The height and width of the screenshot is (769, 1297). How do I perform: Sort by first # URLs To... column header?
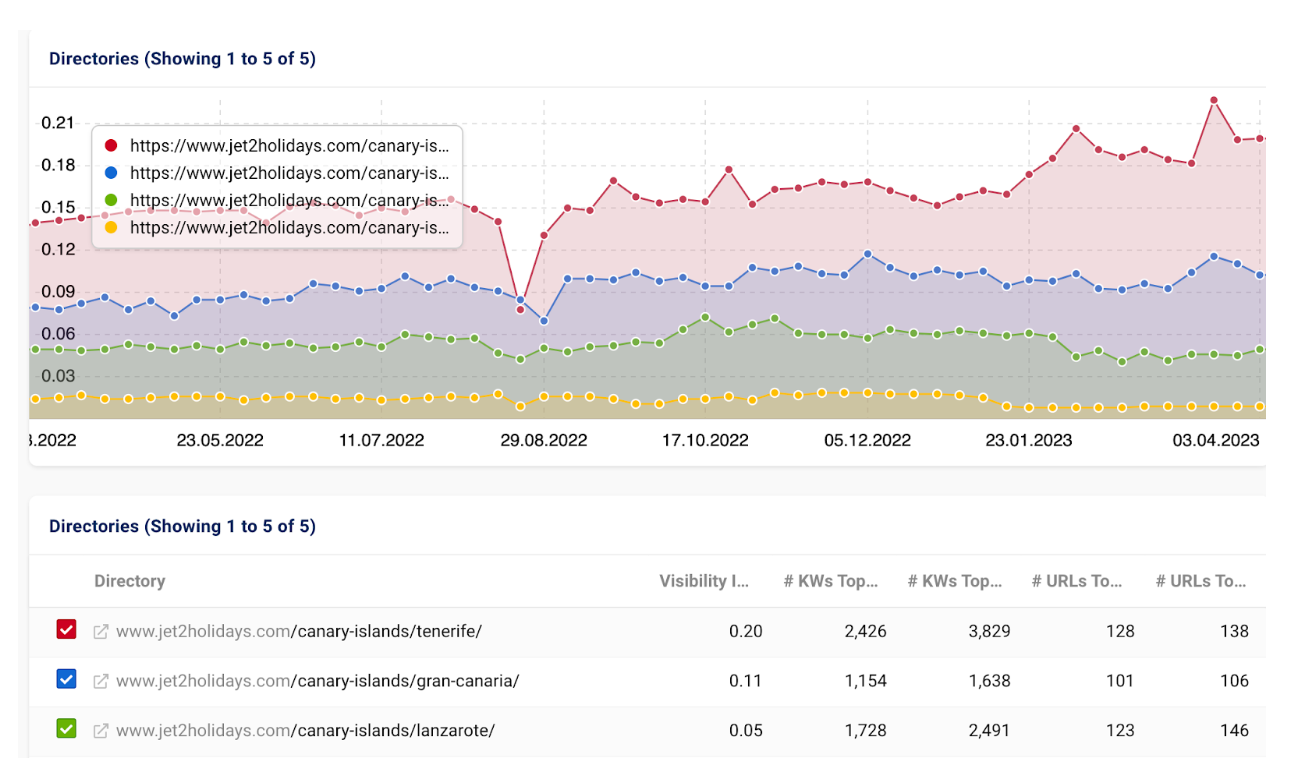click(x=1077, y=581)
